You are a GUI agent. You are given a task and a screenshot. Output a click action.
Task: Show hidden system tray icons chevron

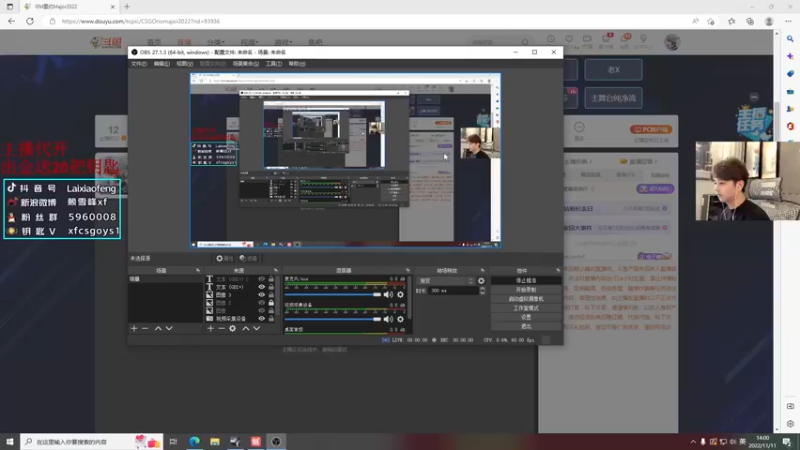pyautogui.click(x=693, y=441)
